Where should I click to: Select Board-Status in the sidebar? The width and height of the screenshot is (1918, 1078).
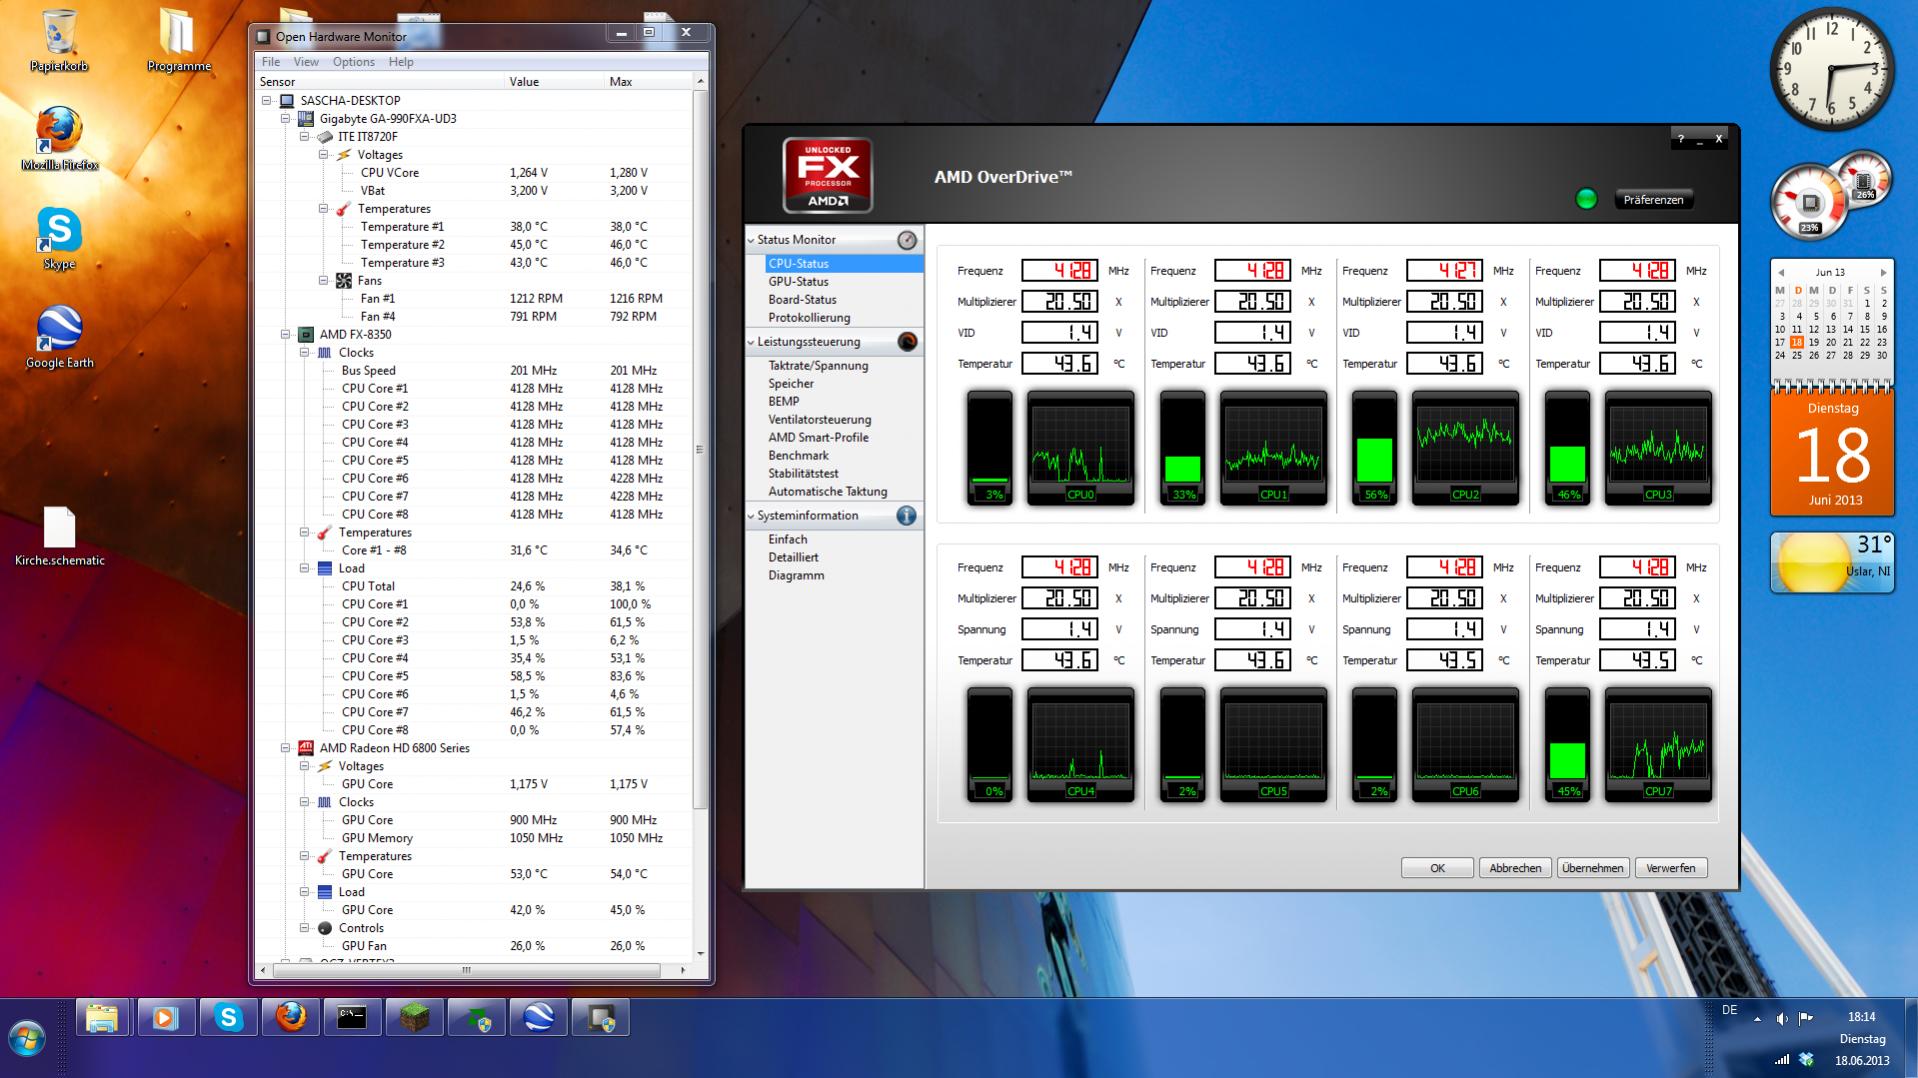(802, 300)
